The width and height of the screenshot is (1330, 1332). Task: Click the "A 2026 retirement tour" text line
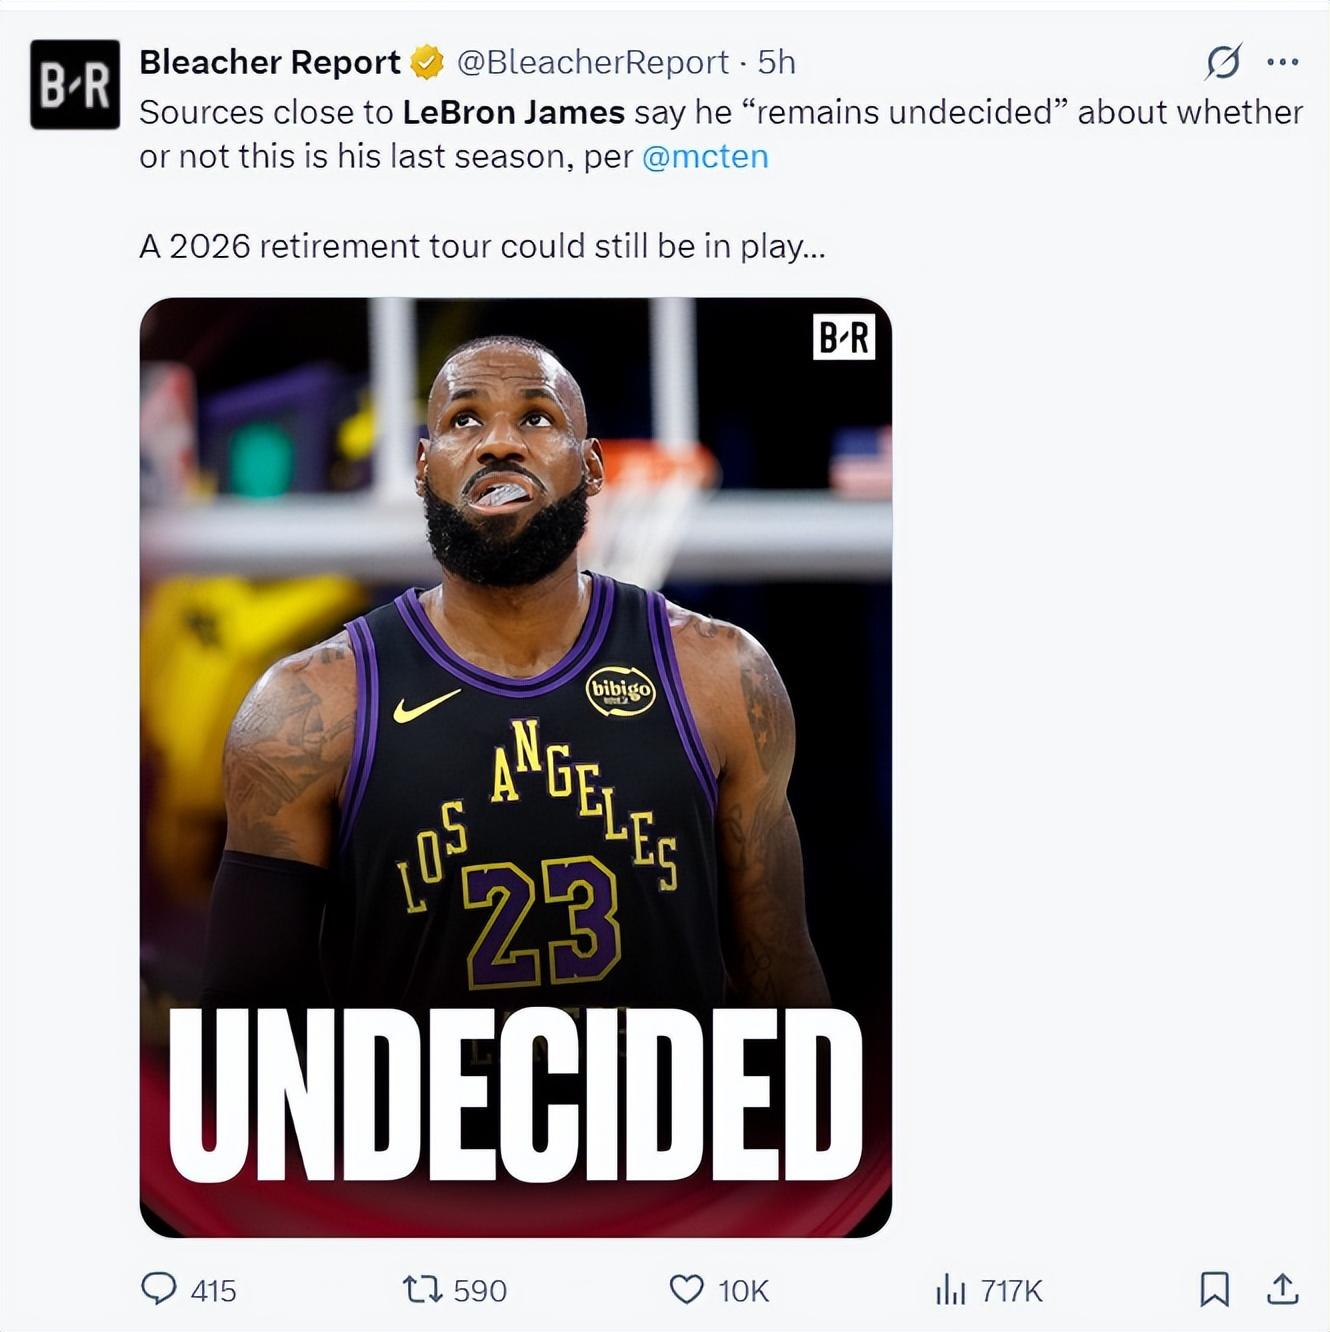[482, 246]
